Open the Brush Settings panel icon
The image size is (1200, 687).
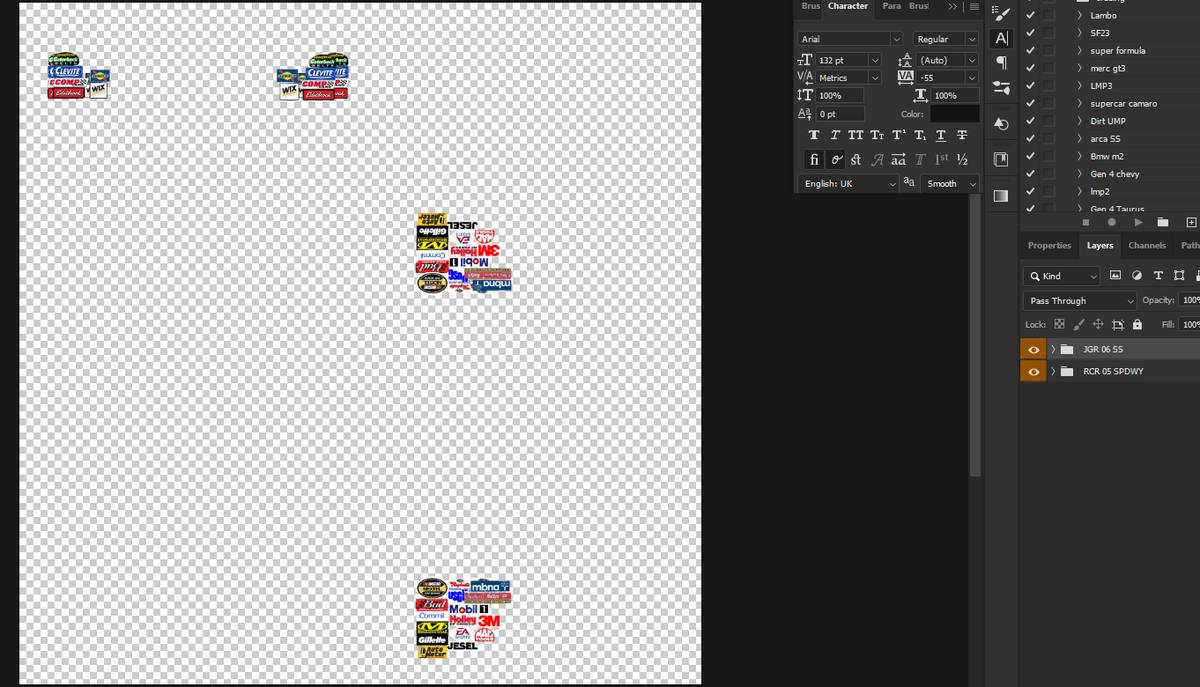(x=1002, y=14)
